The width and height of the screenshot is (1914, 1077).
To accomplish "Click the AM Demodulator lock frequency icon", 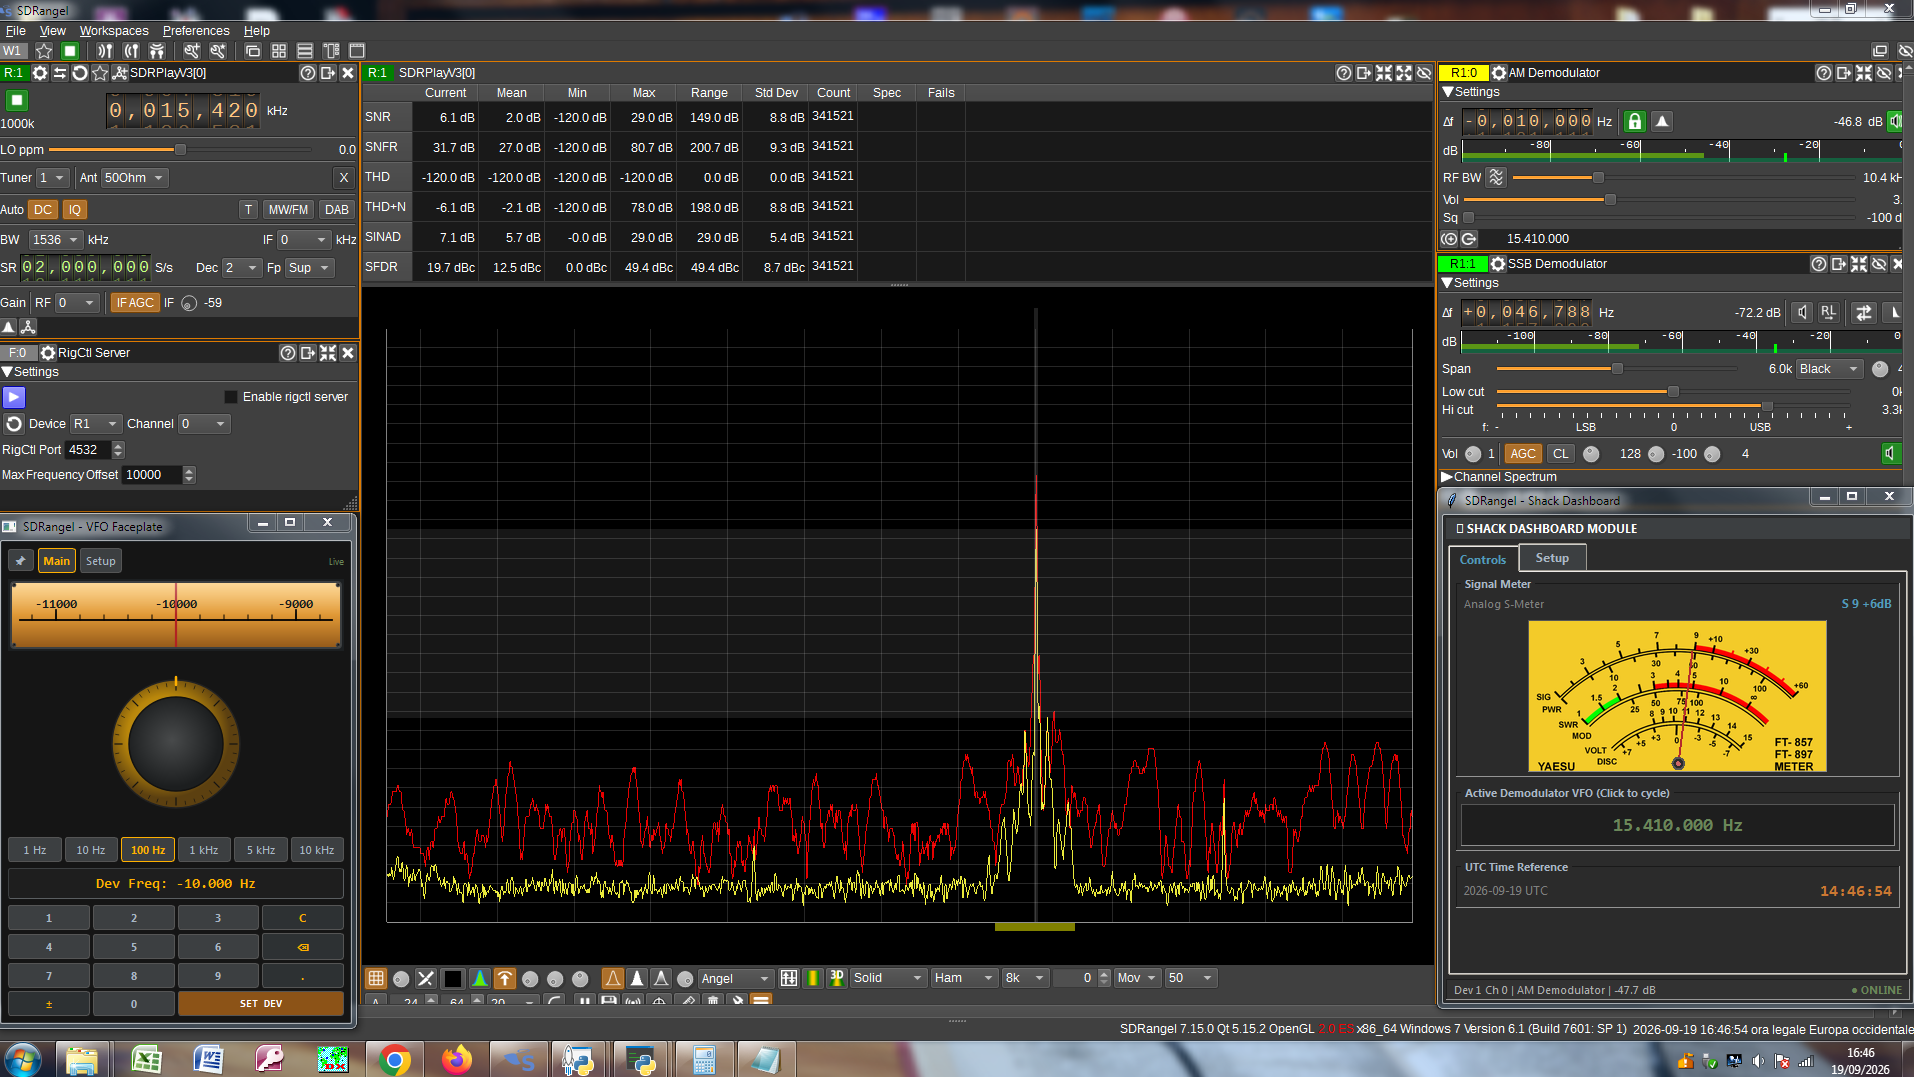I will [1634, 121].
